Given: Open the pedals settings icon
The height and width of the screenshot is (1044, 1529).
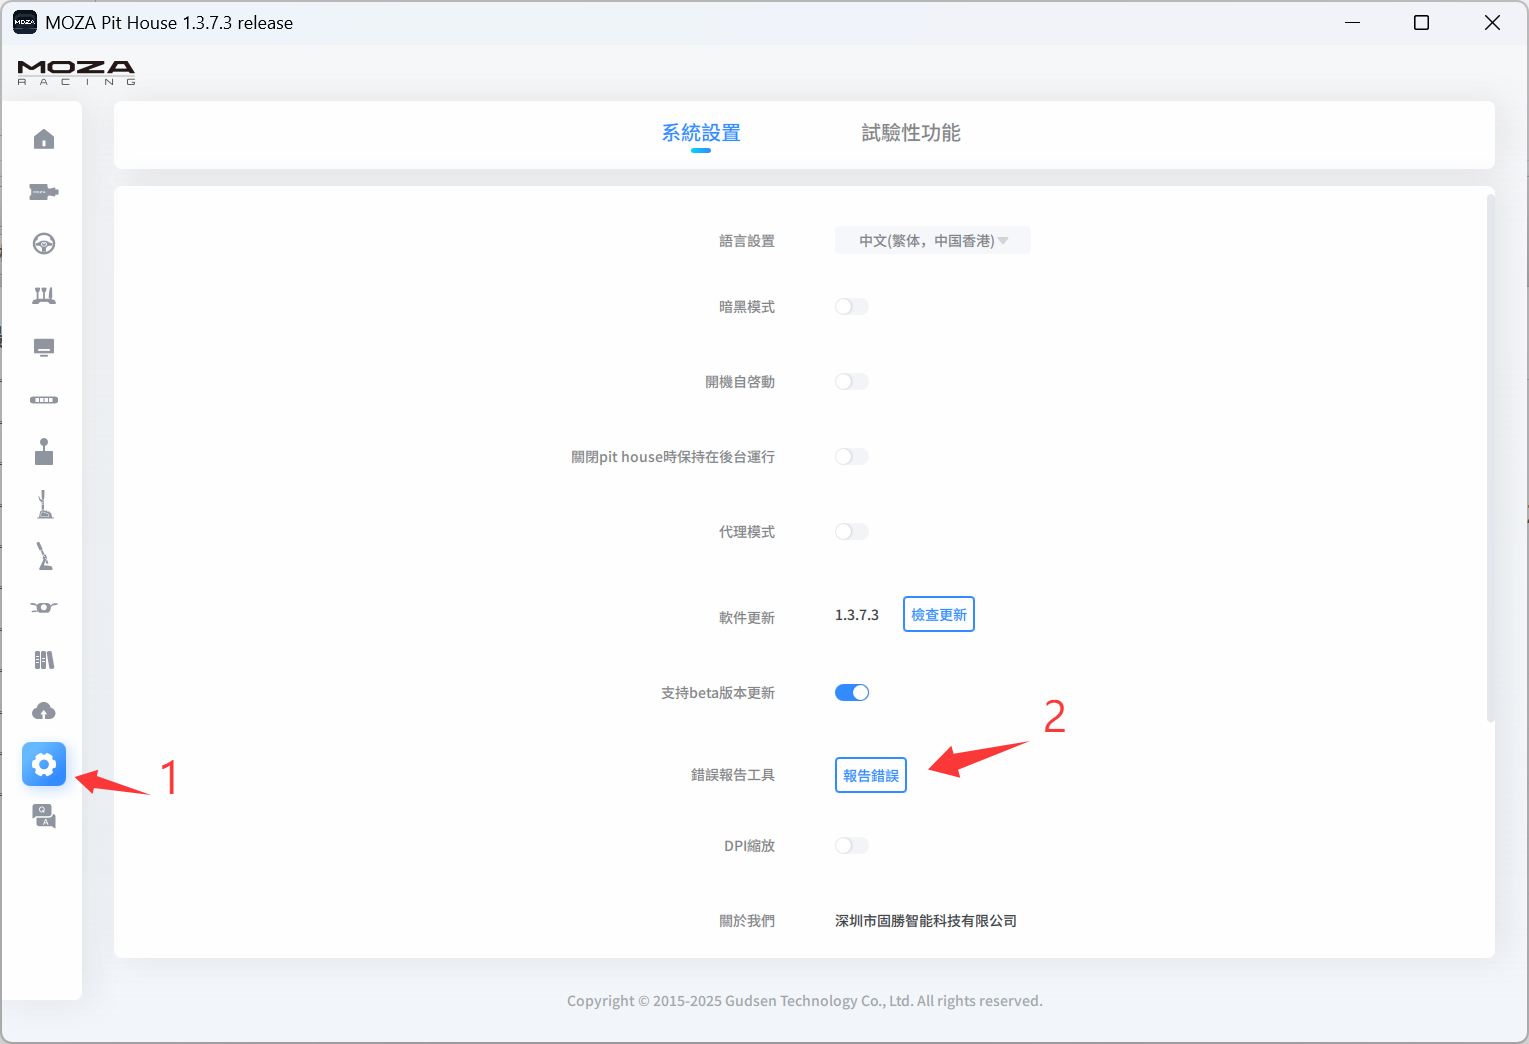Looking at the screenshot, I should tap(44, 296).
